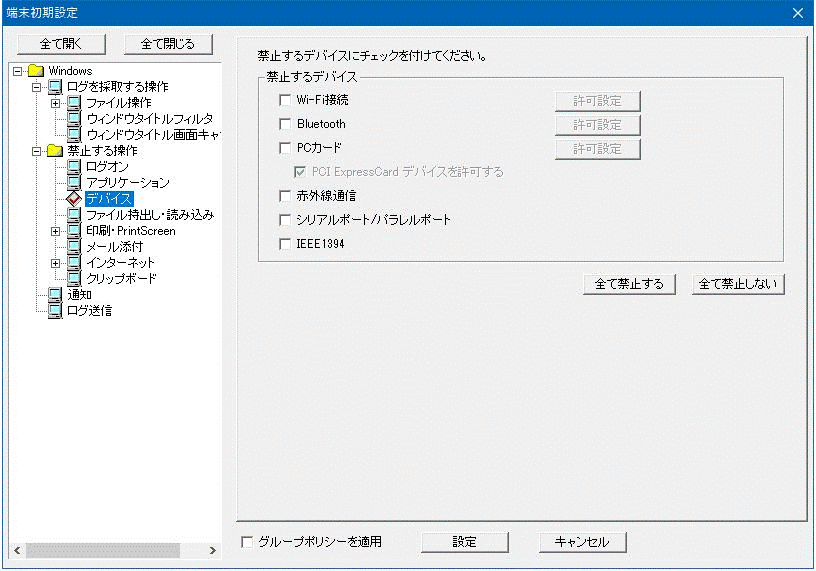Check the IEEE1394 checkbox
The width and height of the screenshot is (816, 571).
pos(285,244)
